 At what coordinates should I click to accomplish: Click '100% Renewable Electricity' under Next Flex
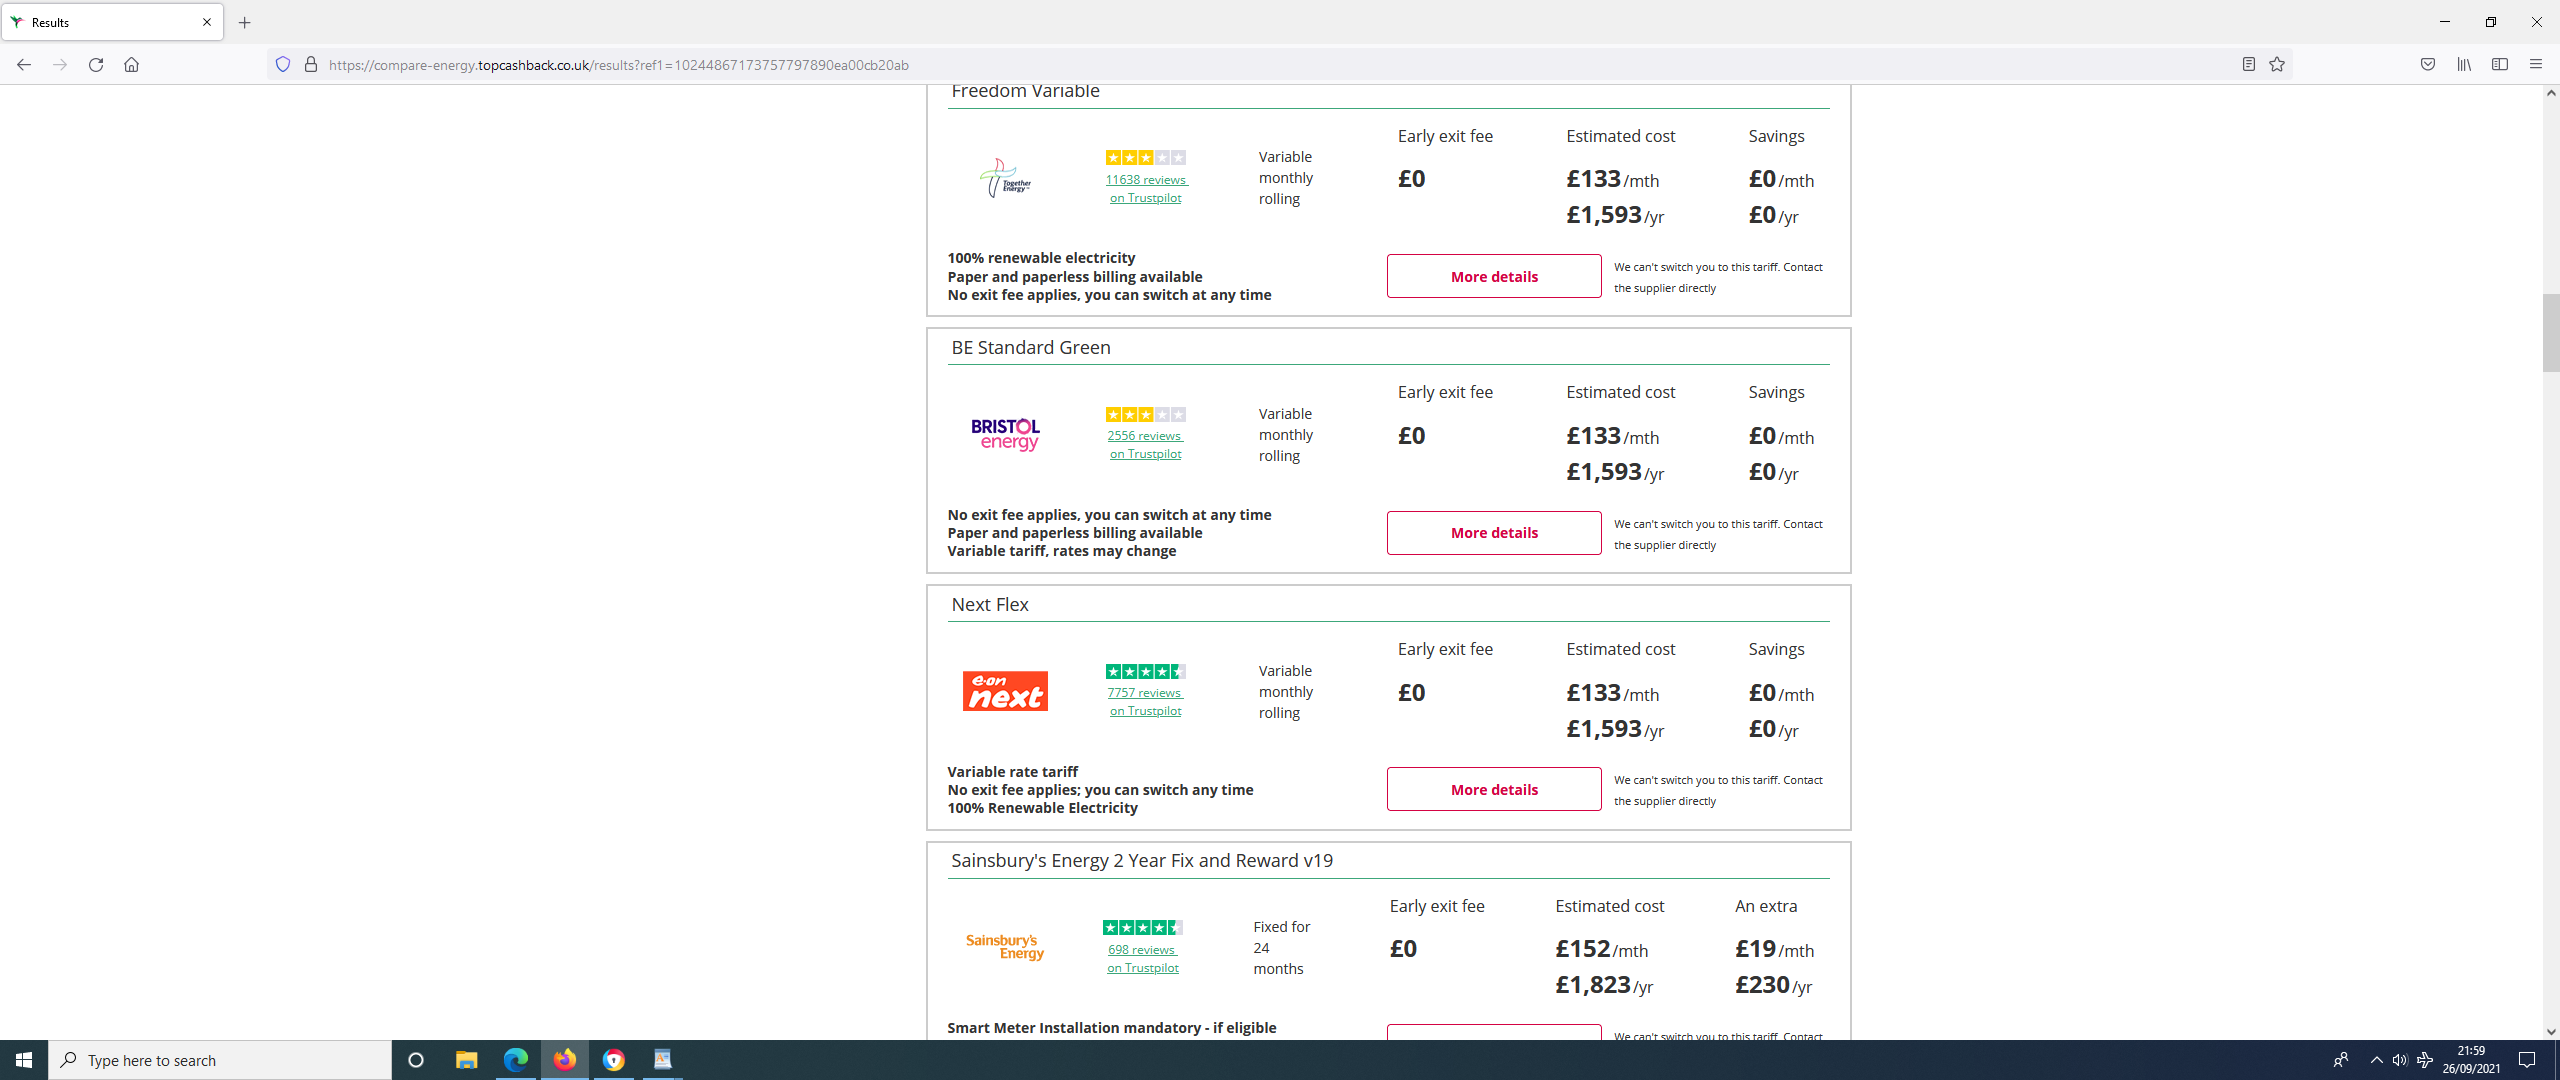click(1042, 808)
